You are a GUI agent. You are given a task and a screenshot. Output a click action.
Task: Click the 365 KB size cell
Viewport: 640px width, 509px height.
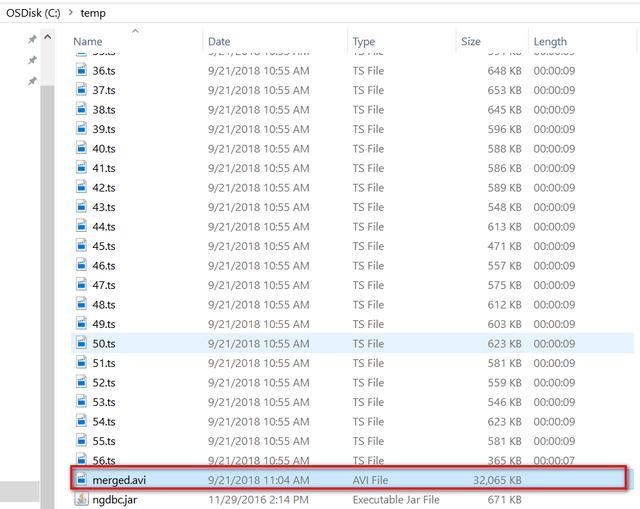click(504, 460)
